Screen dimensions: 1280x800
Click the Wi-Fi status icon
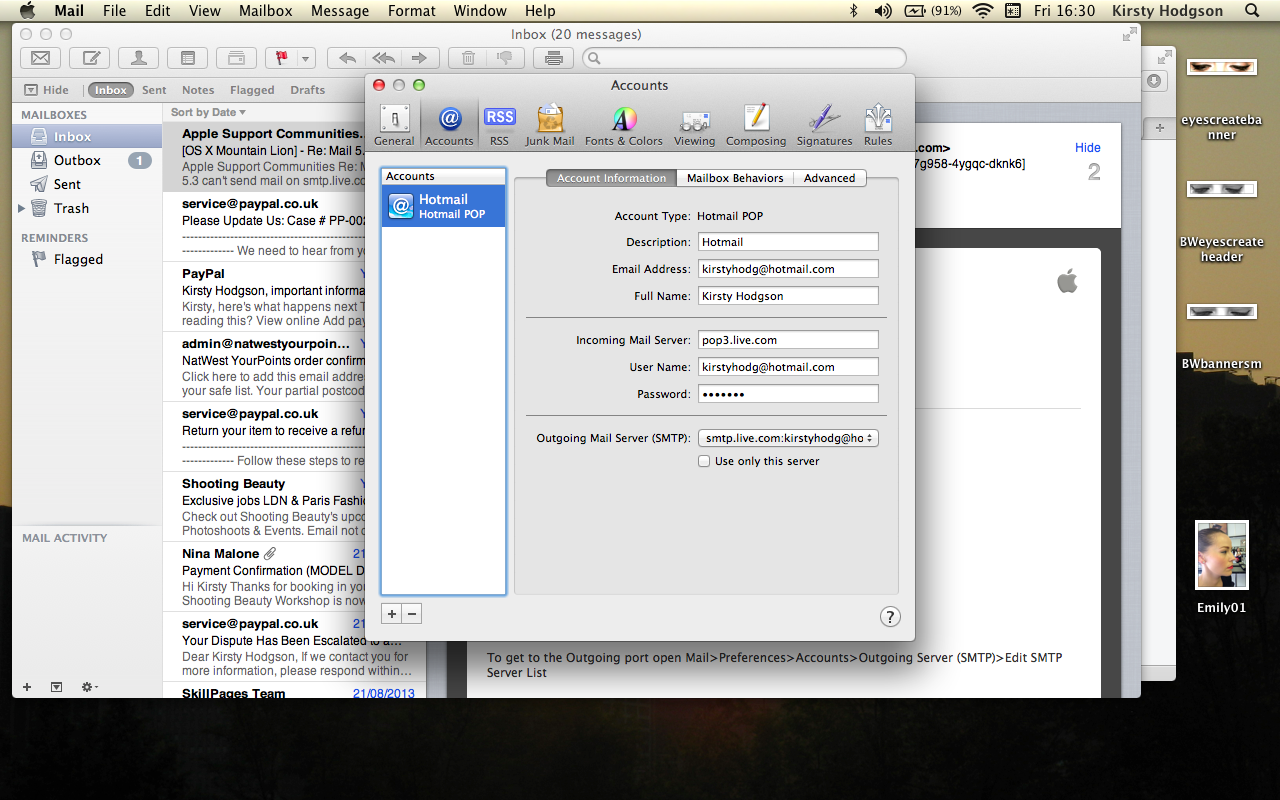(982, 11)
